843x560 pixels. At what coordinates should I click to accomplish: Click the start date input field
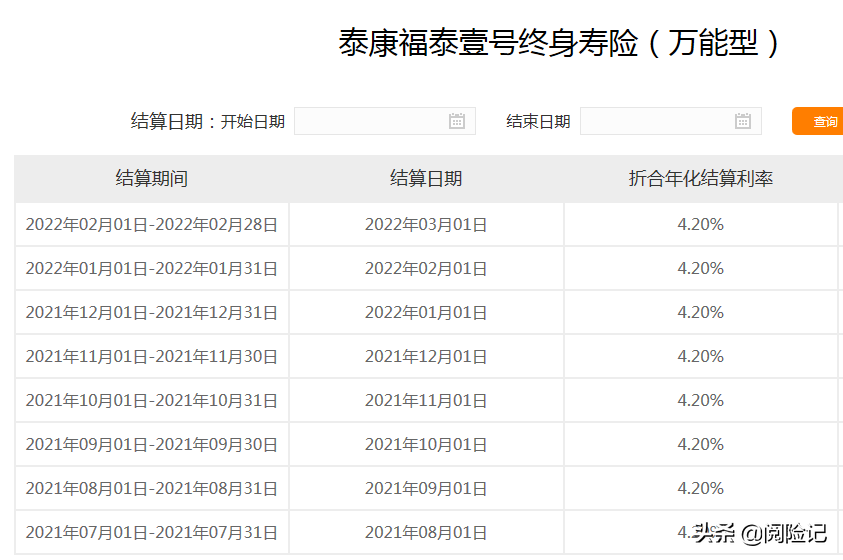click(385, 121)
